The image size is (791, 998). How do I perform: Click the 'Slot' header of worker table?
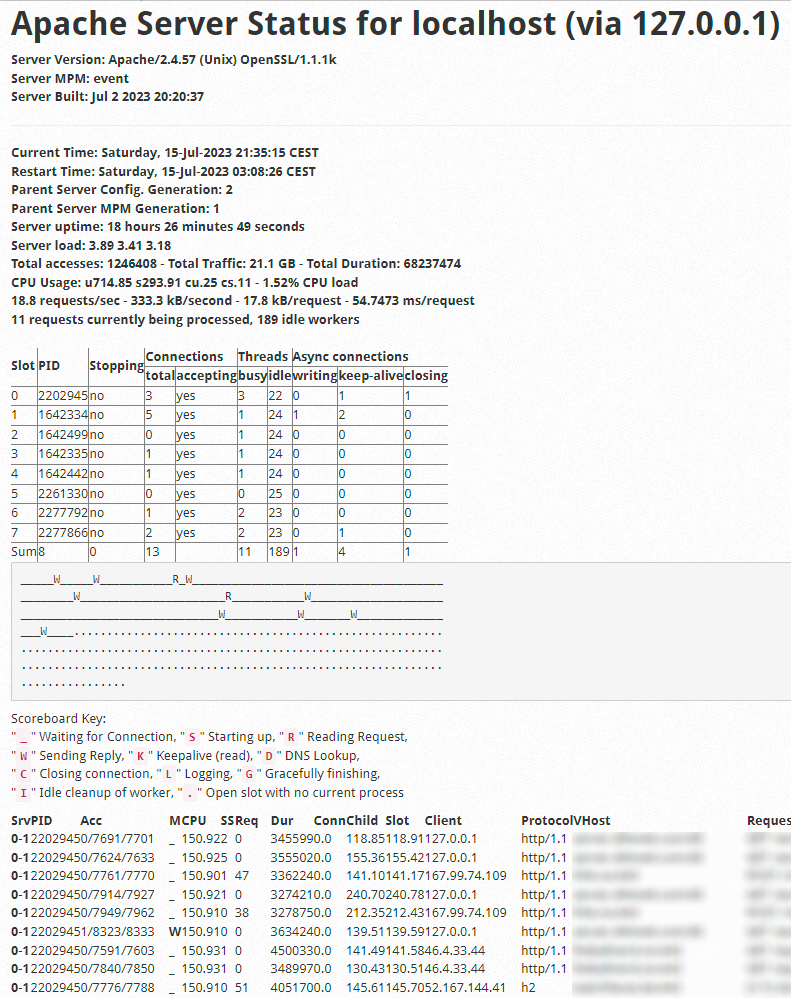(23, 366)
